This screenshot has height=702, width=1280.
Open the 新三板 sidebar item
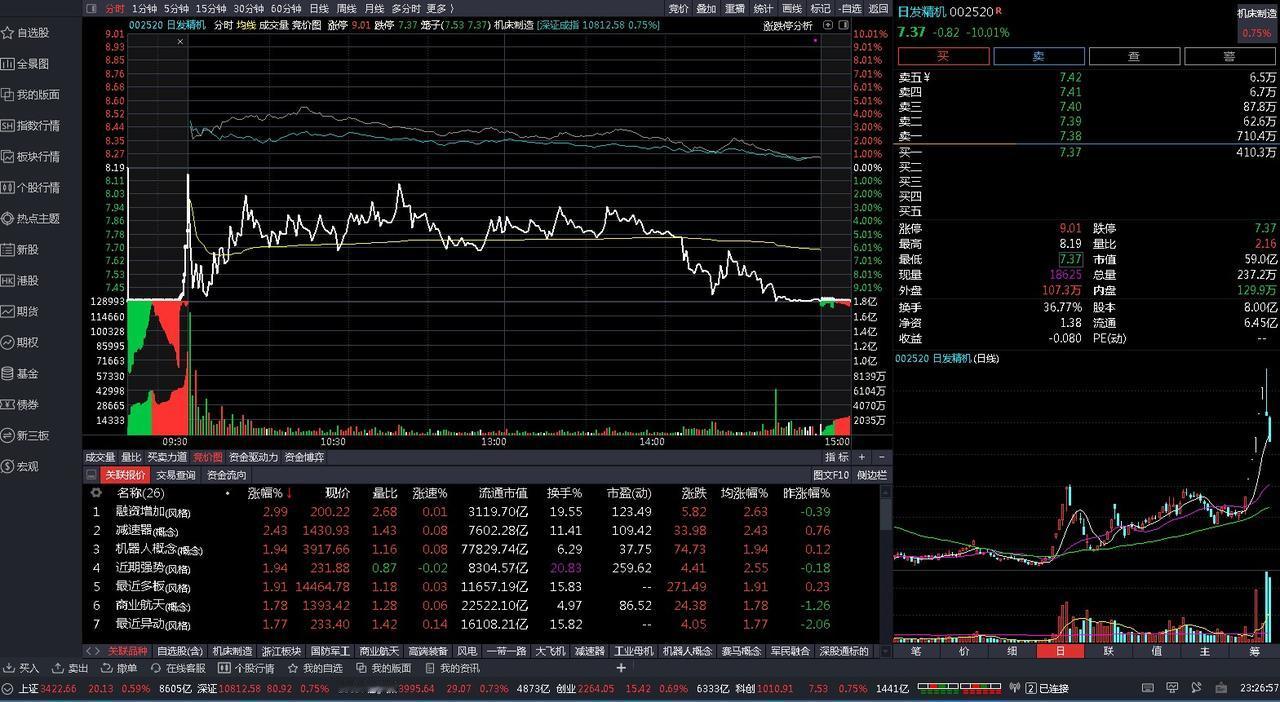(x=25, y=436)
